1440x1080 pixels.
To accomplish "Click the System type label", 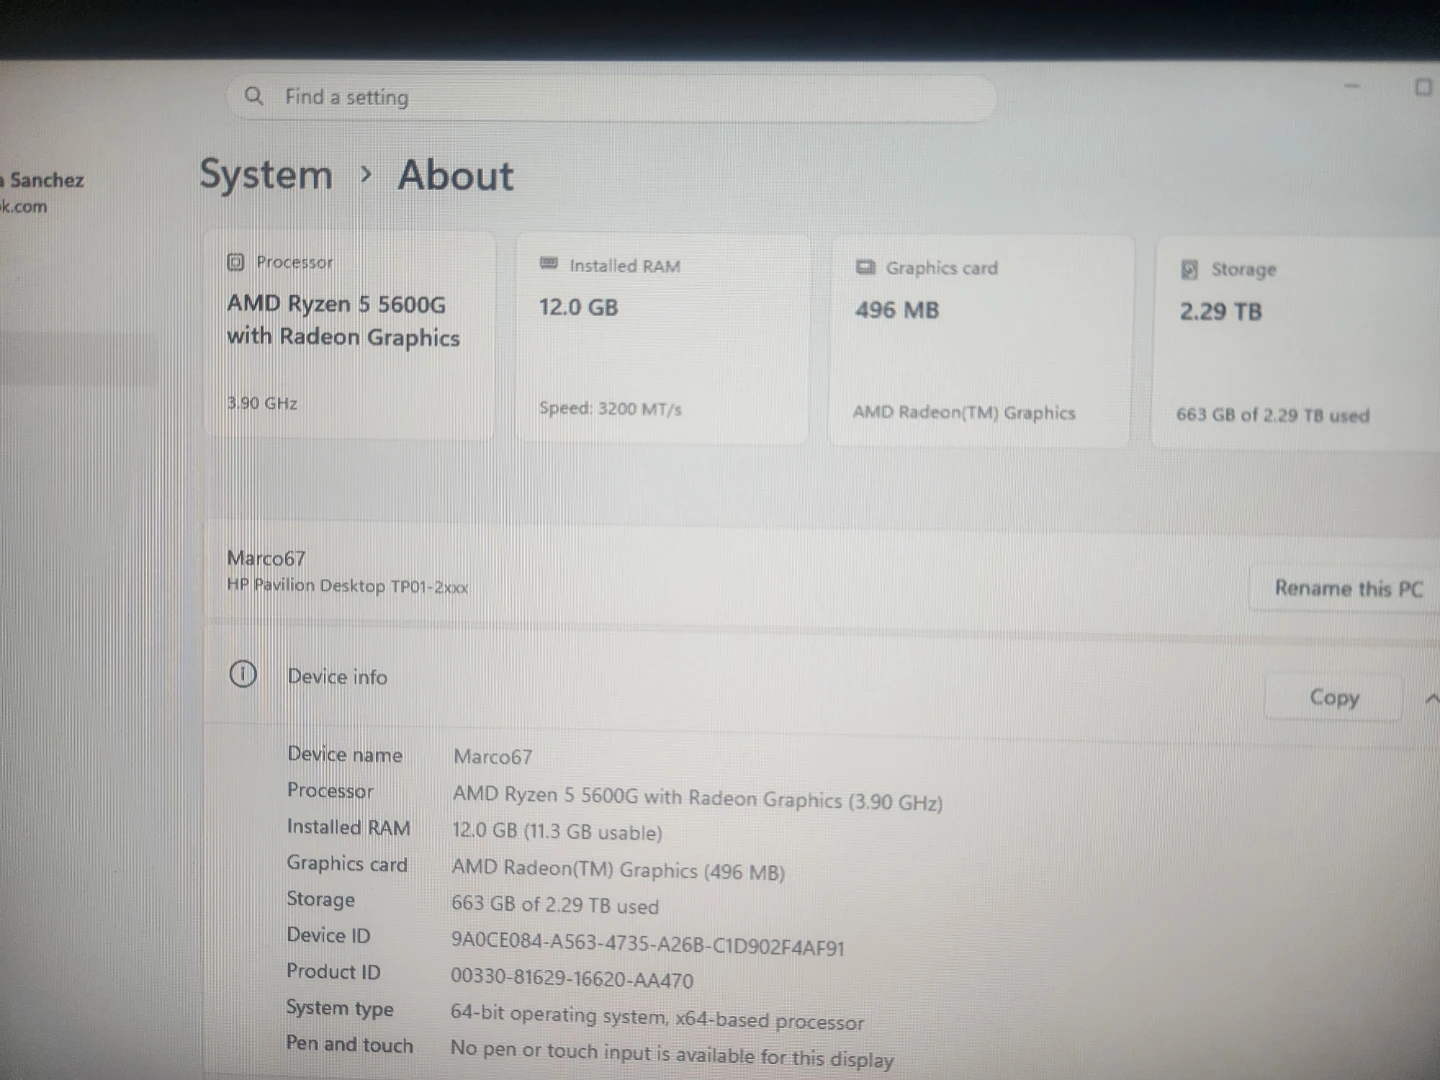I will [x=340, y=1008].
